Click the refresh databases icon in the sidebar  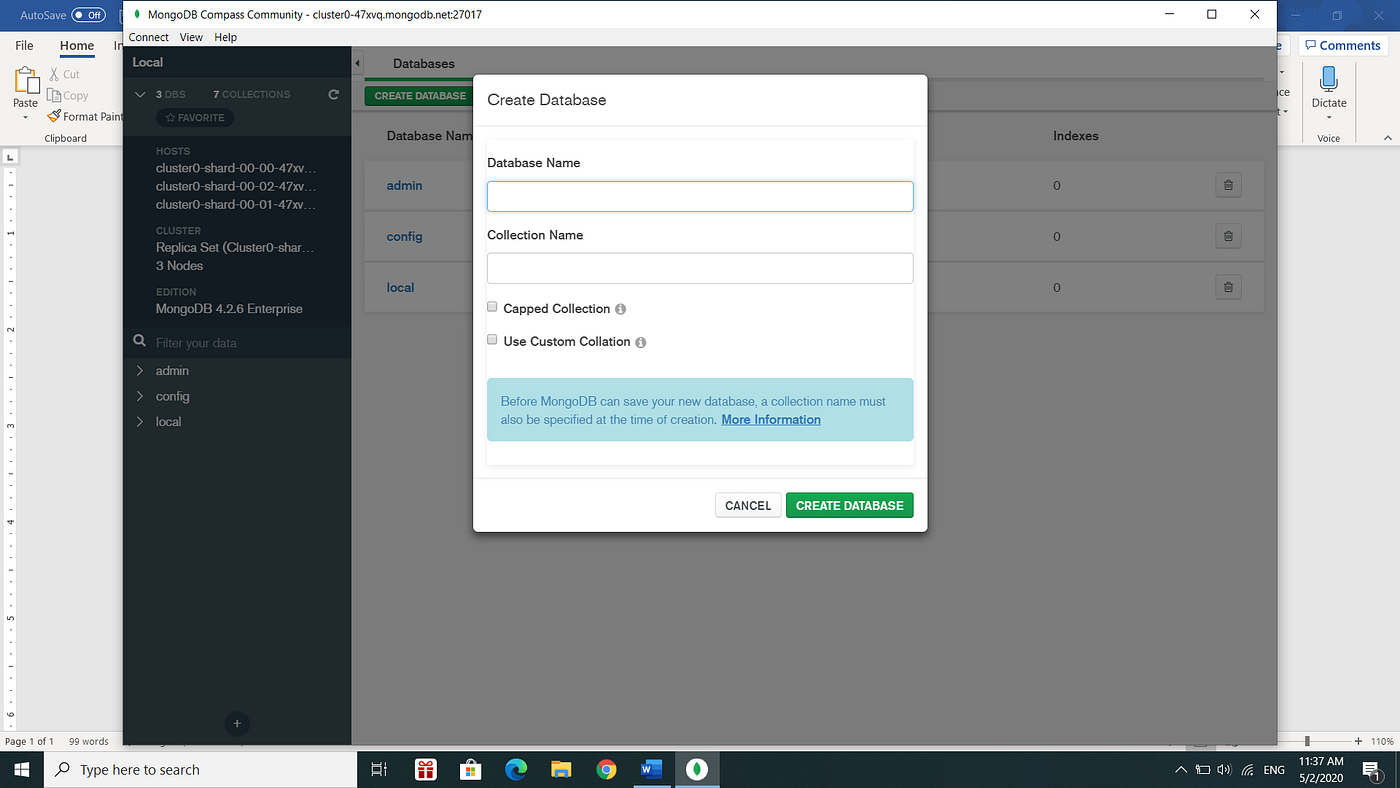pos(333,94)
